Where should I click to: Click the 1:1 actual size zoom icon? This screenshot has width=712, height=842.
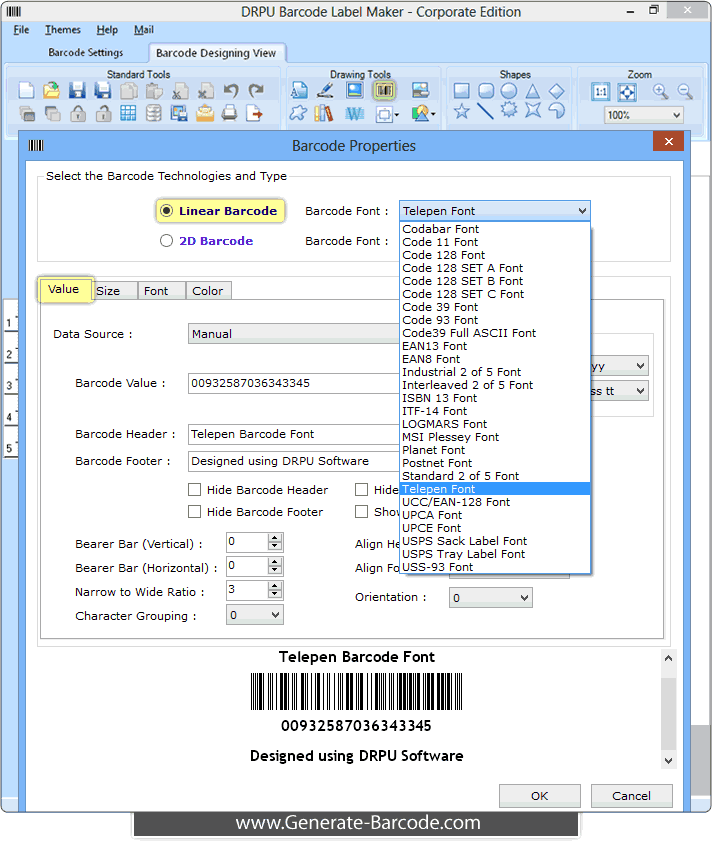tap(601, 92)
